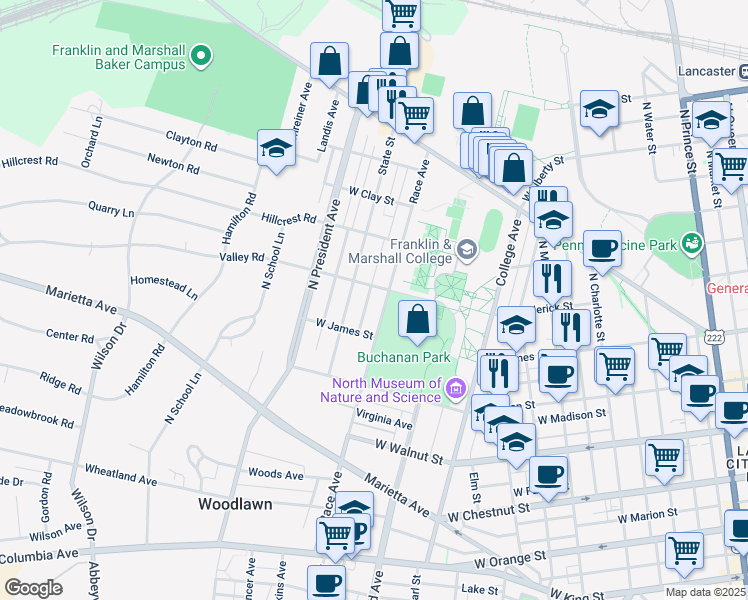The height and width of the screenshot is (600, 748).
Task: Click the College Ave street label
Action: pos(509,252)
